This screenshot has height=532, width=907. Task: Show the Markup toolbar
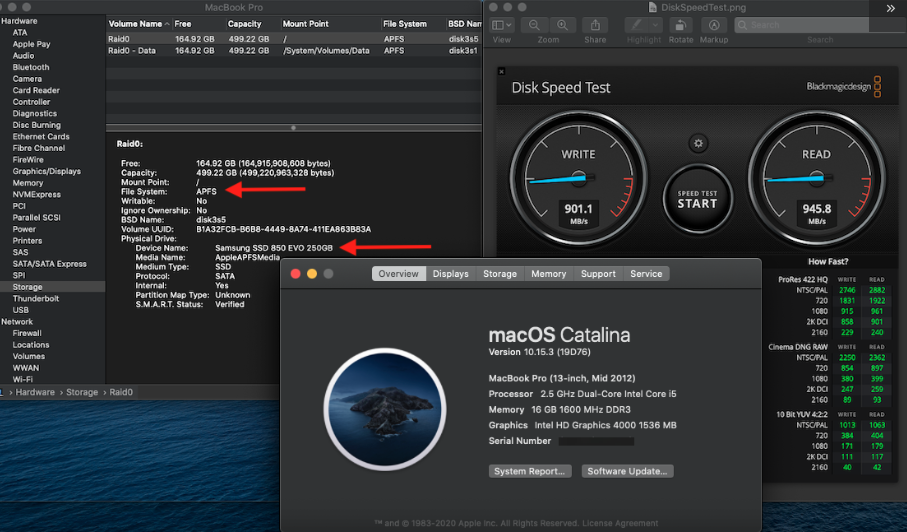click(713, 24)
